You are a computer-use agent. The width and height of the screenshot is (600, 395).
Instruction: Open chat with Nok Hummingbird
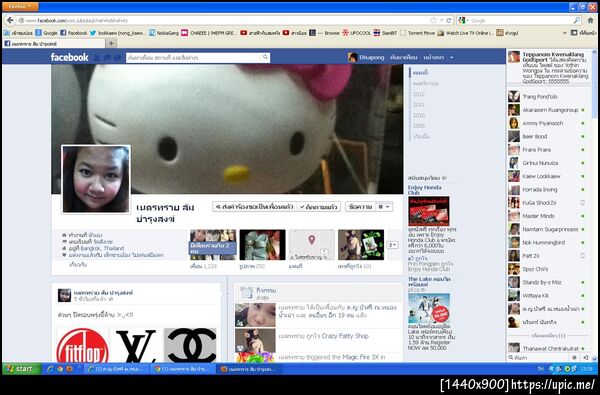tap(547, 243)
